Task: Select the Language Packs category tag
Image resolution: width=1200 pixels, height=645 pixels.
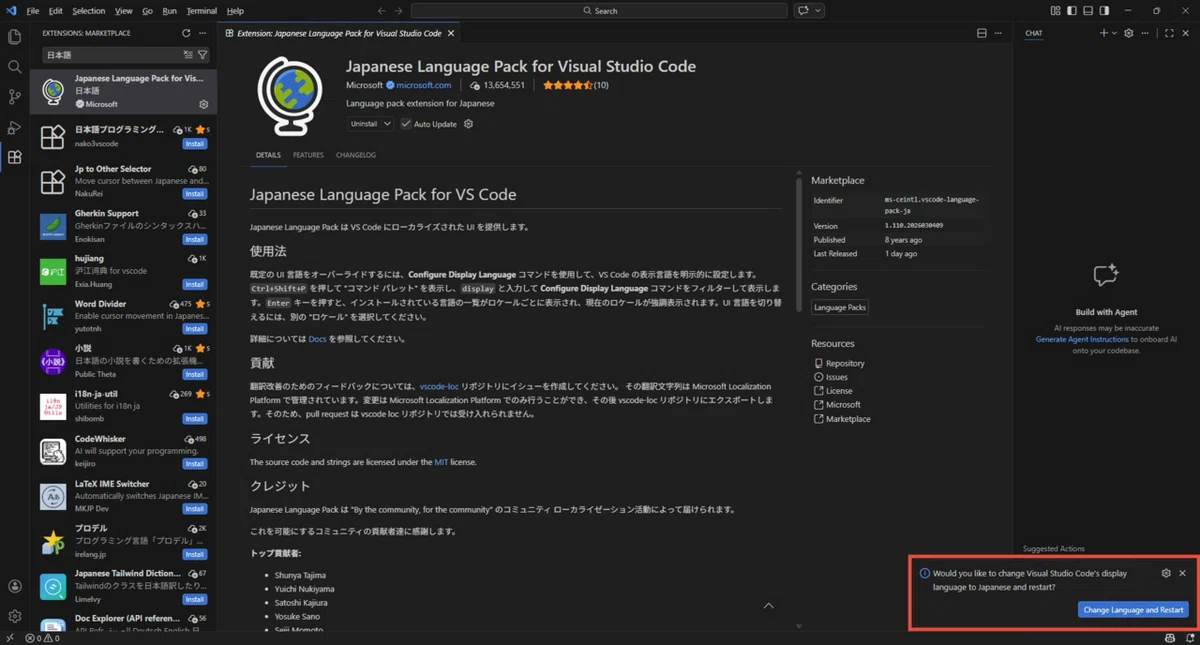Action: click(840, 307)
